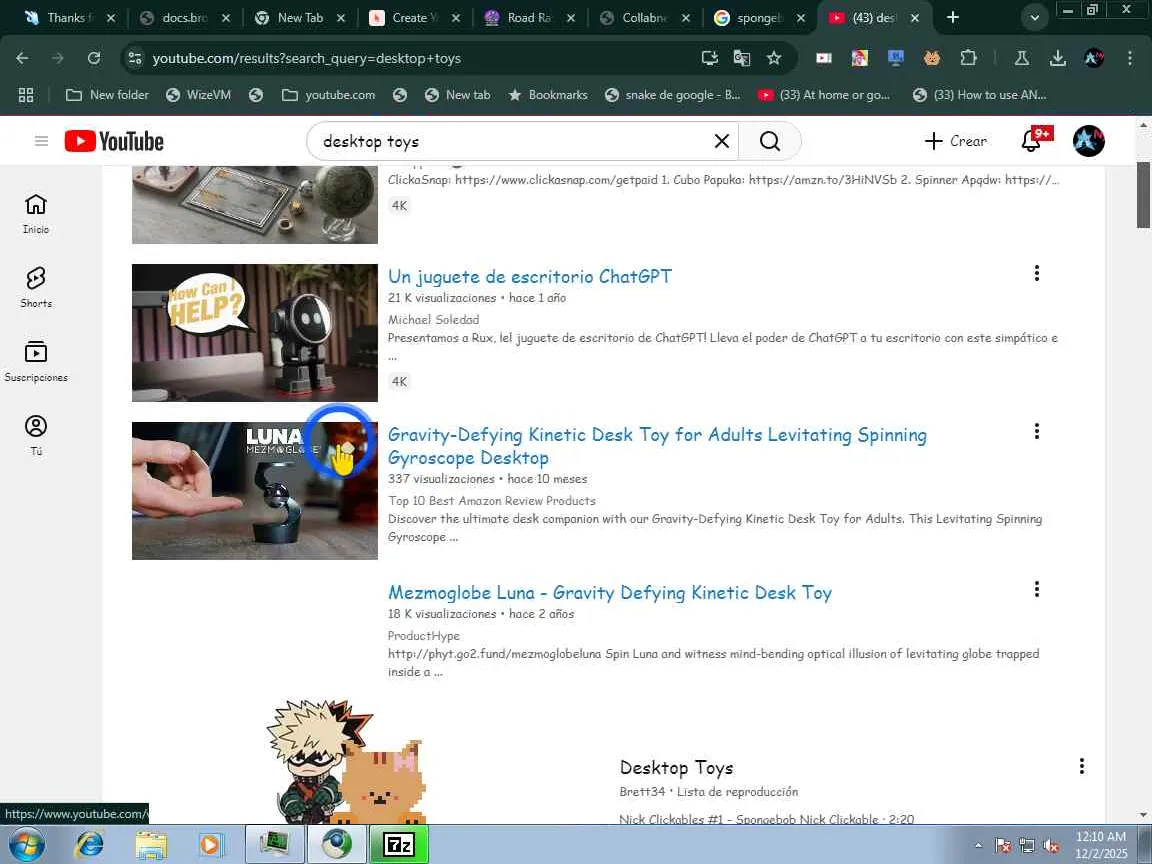Click browser back arrow

tap(22, 58)
